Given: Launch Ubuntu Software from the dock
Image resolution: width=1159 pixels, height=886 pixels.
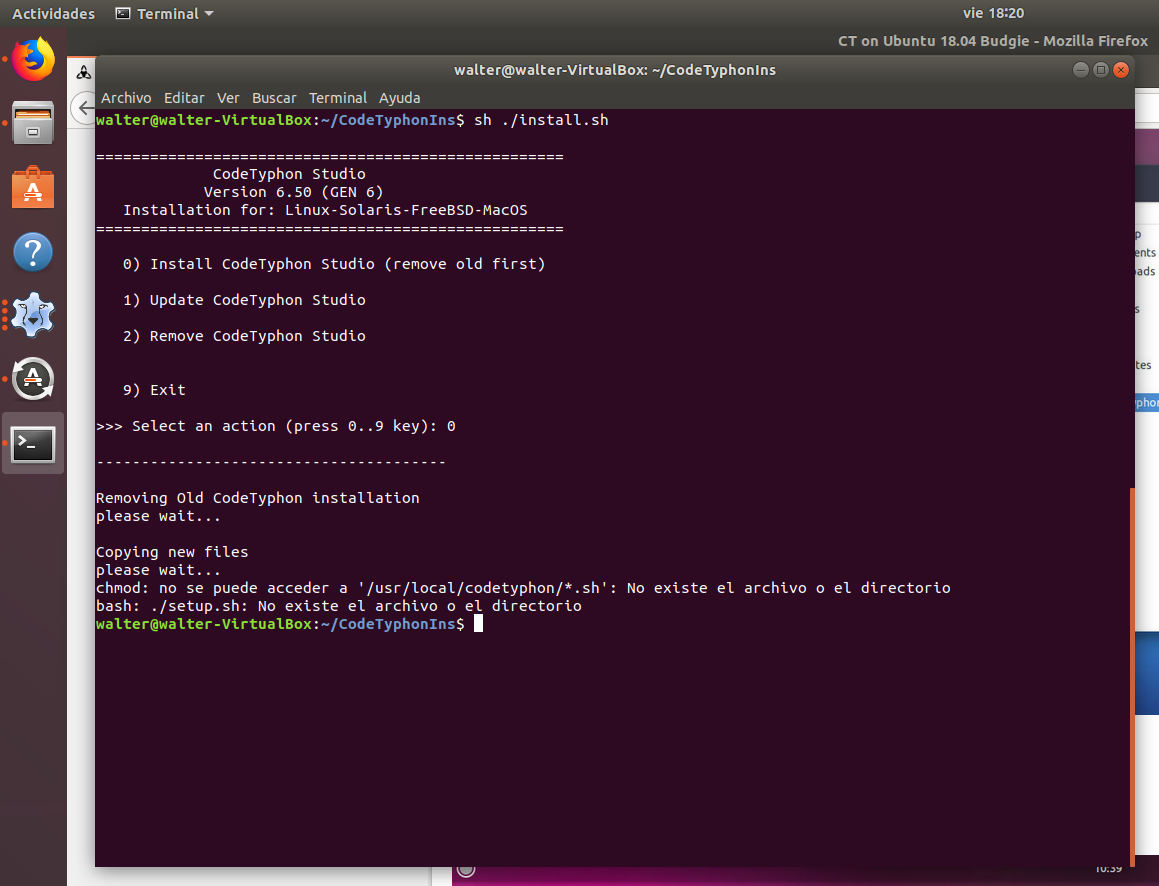Looking at the screenshot, I should click(x=33, y=188).
